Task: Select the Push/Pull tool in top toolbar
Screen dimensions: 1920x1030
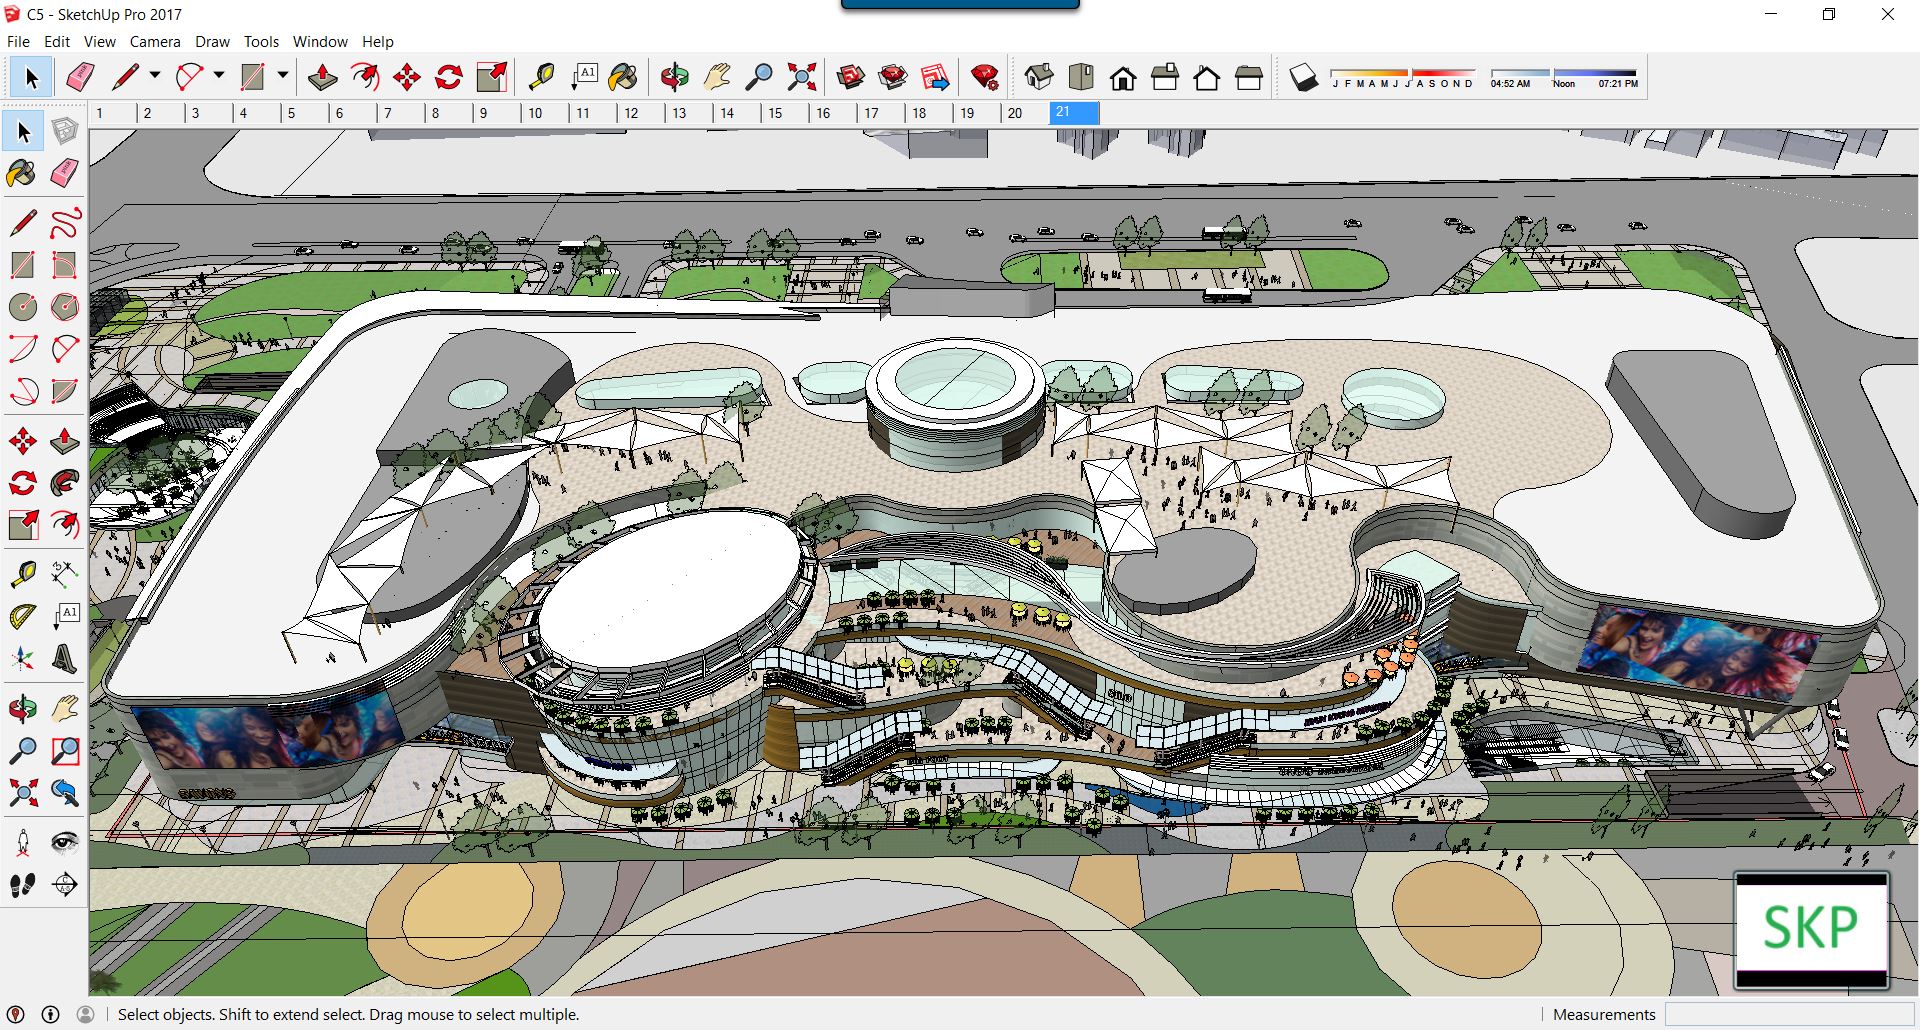Action: pos(322,77)
